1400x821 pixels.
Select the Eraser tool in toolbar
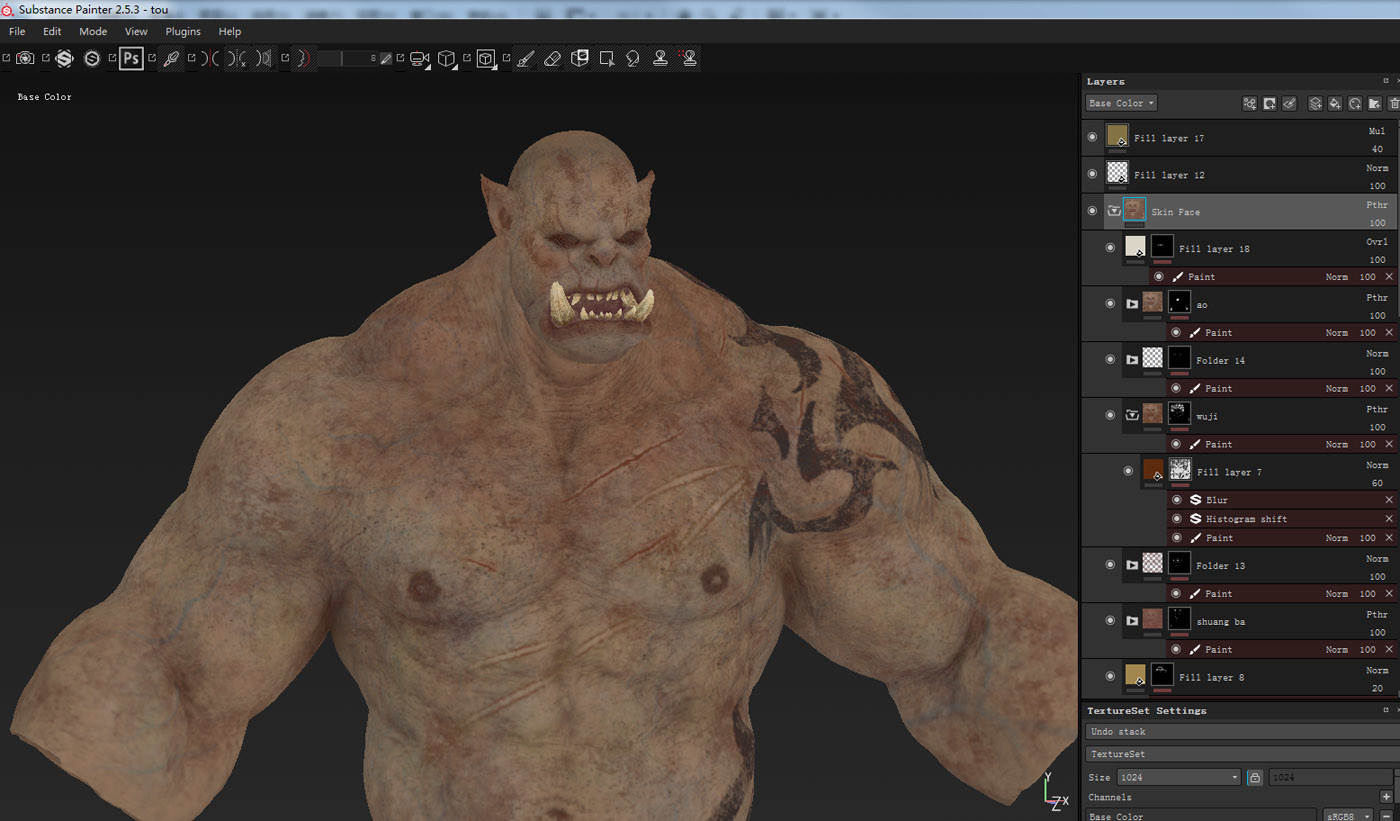552,59
